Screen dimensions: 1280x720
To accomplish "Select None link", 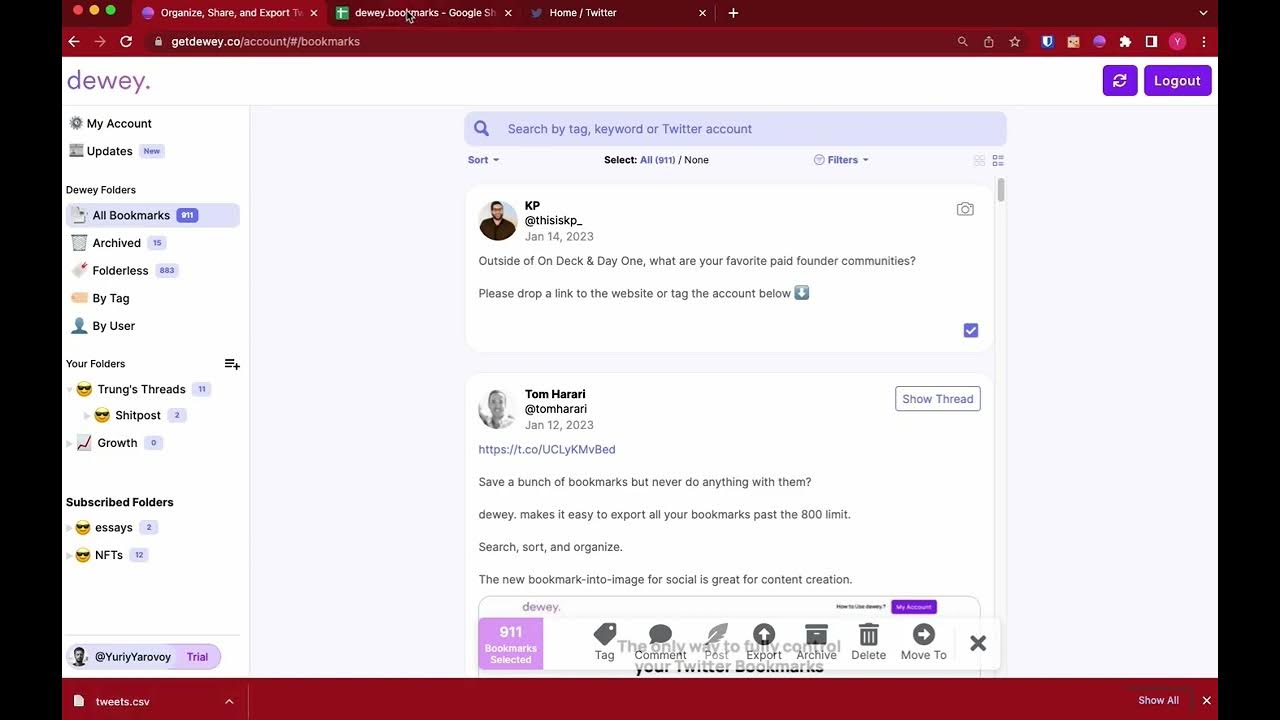I will coord(696,160).
